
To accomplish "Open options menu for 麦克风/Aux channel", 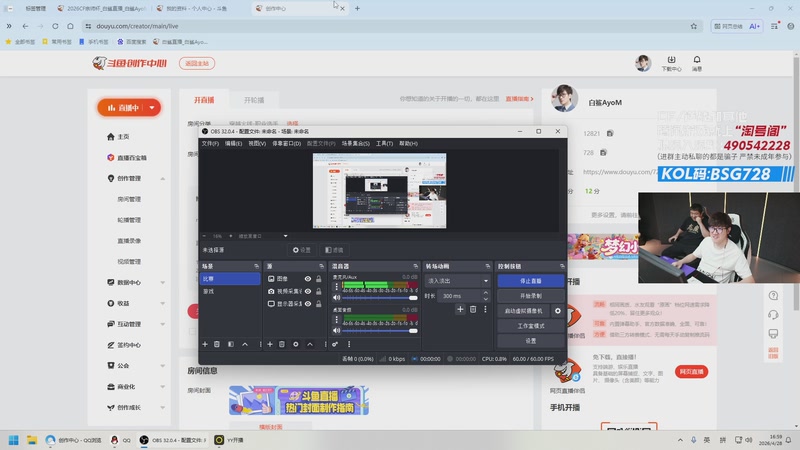I will point(336,287).
